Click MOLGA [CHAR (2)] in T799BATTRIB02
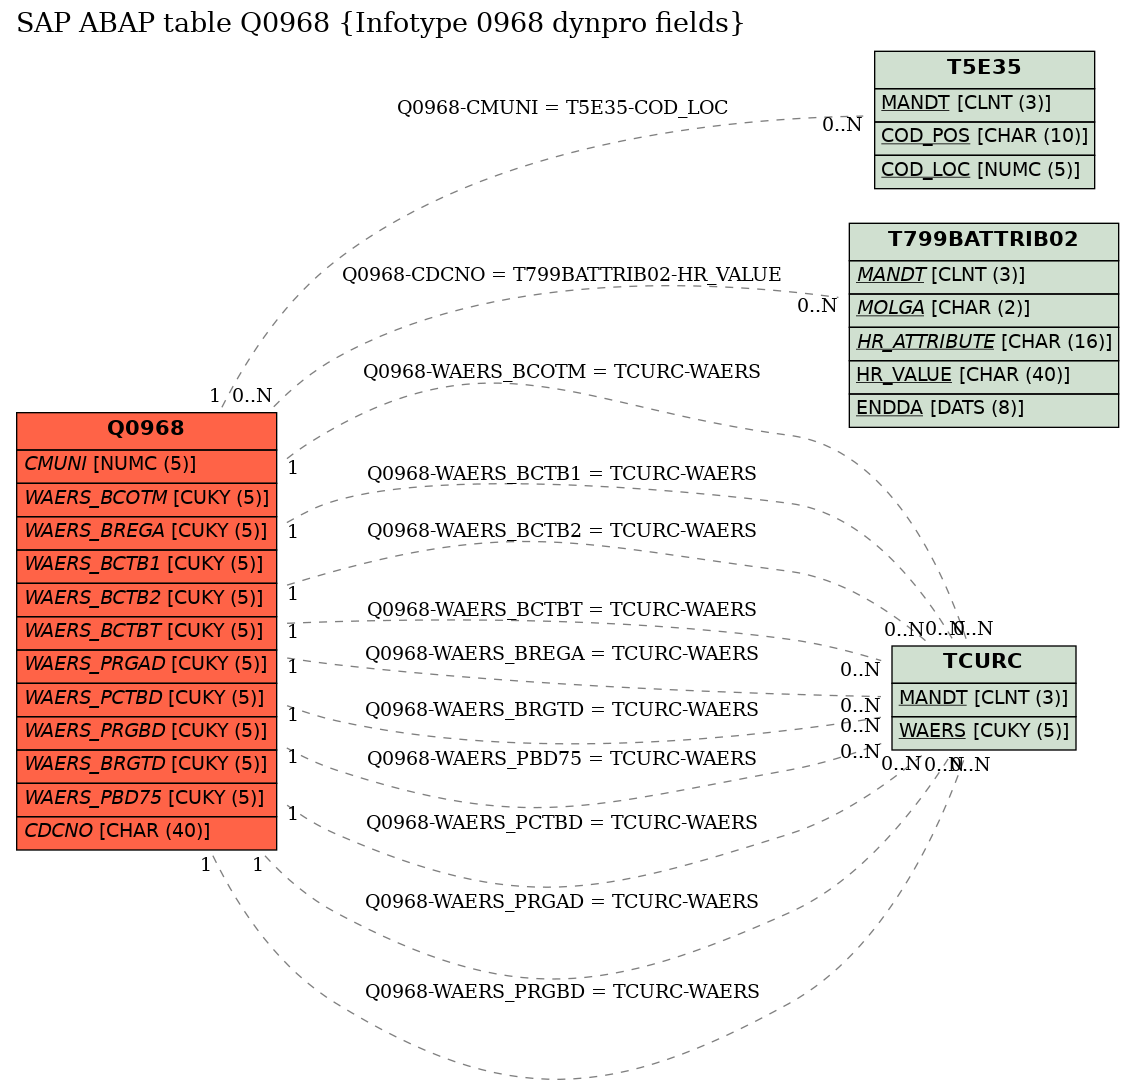1135x1085 pixels. (983, 310)
